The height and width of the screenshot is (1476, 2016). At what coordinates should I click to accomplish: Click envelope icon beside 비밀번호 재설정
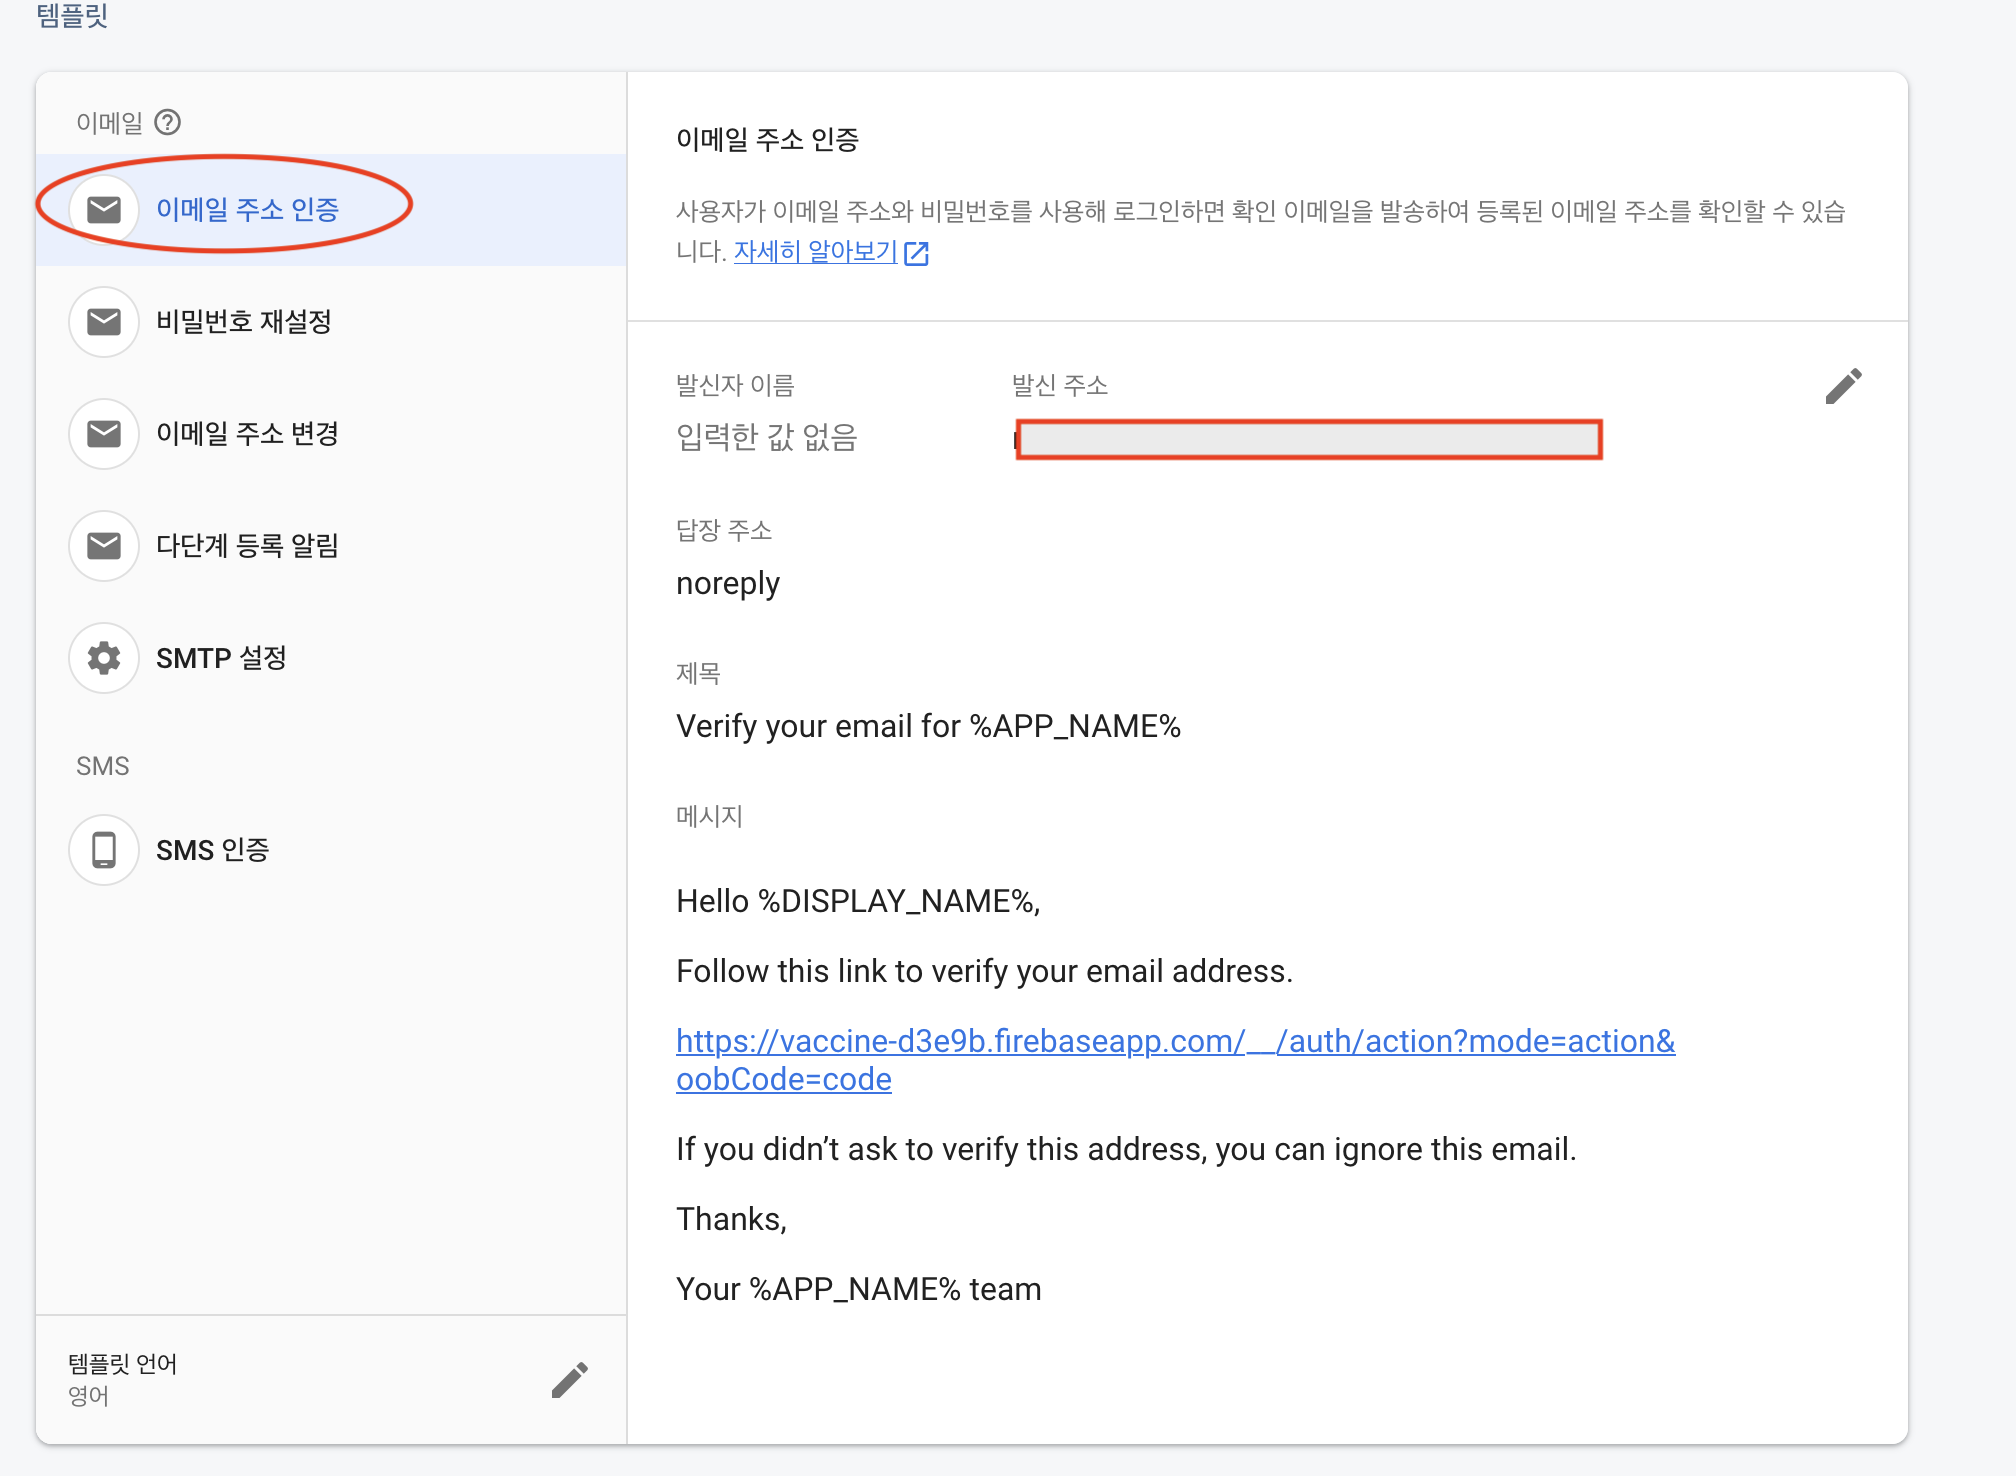(104, 322)
